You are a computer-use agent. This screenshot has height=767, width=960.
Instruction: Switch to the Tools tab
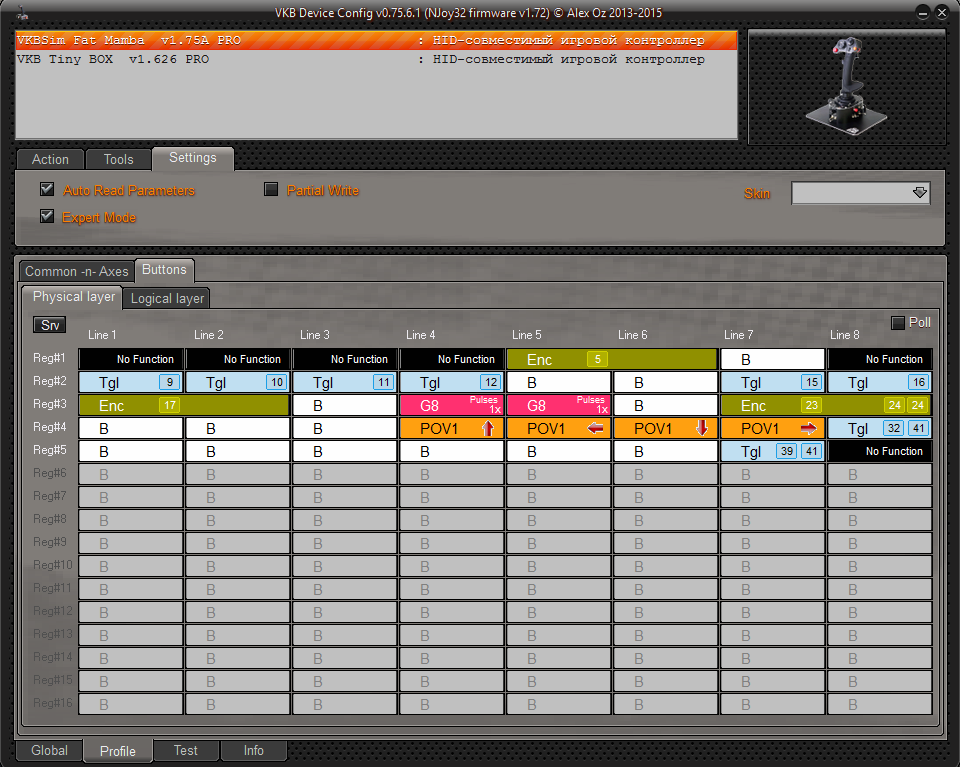pyautogui.click(x=118, y=159)
